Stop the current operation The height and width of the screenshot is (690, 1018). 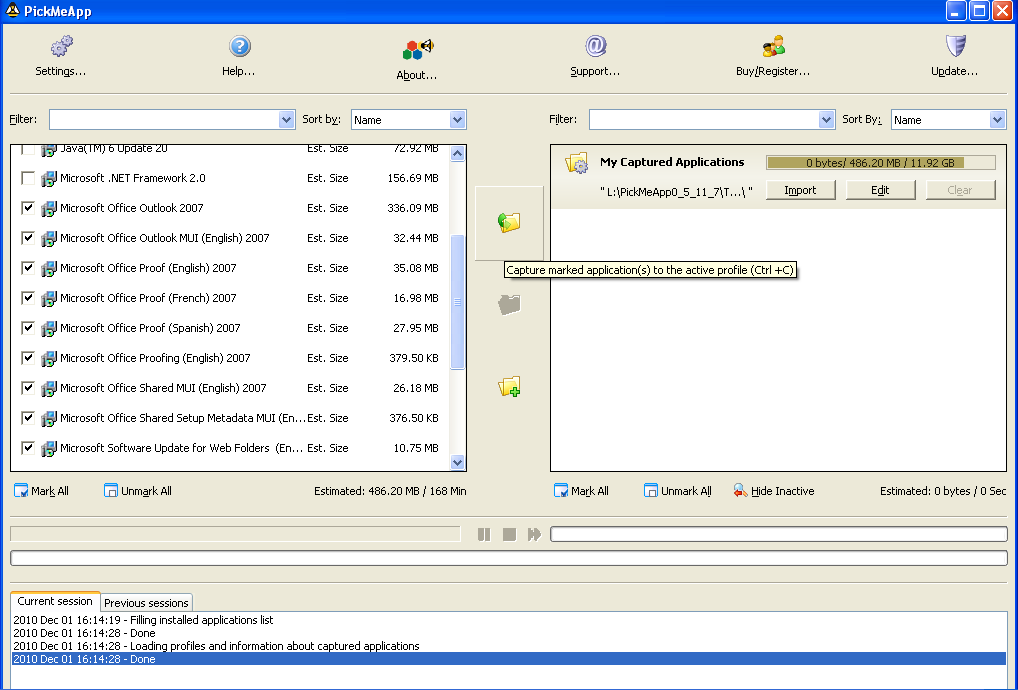click(509, 534)
